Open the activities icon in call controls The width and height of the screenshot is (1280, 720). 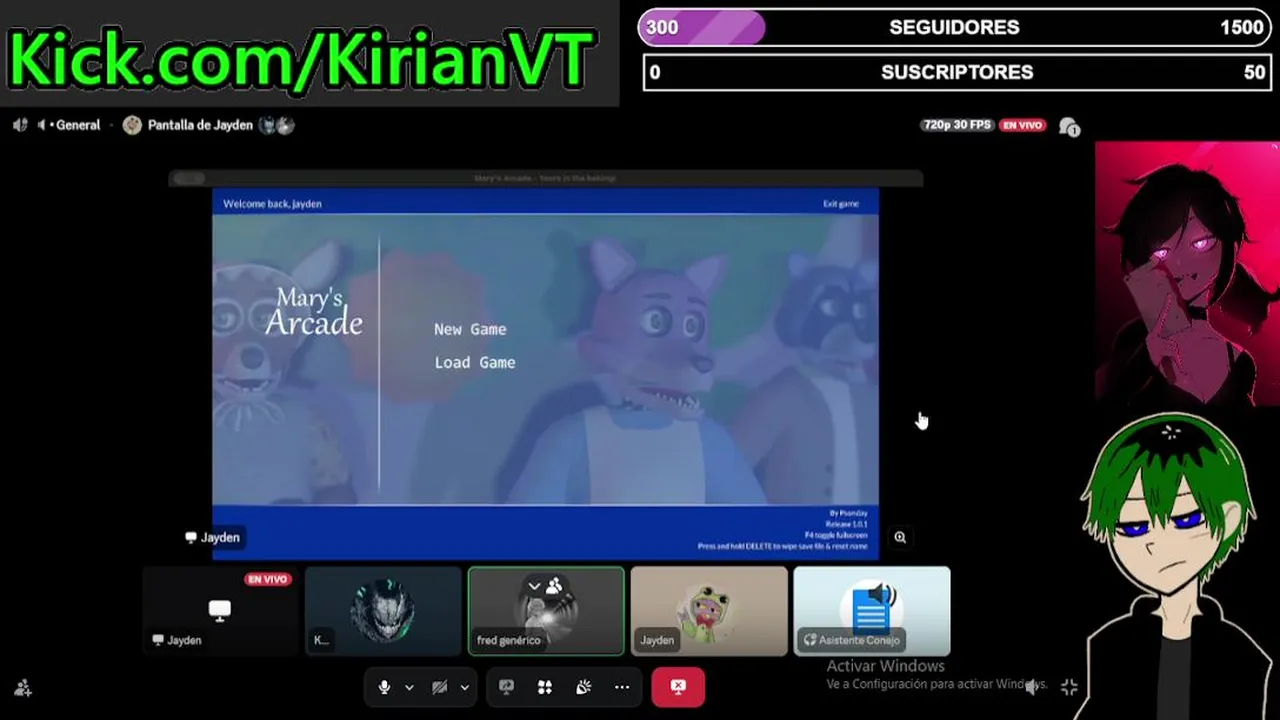tap(545, 687)
